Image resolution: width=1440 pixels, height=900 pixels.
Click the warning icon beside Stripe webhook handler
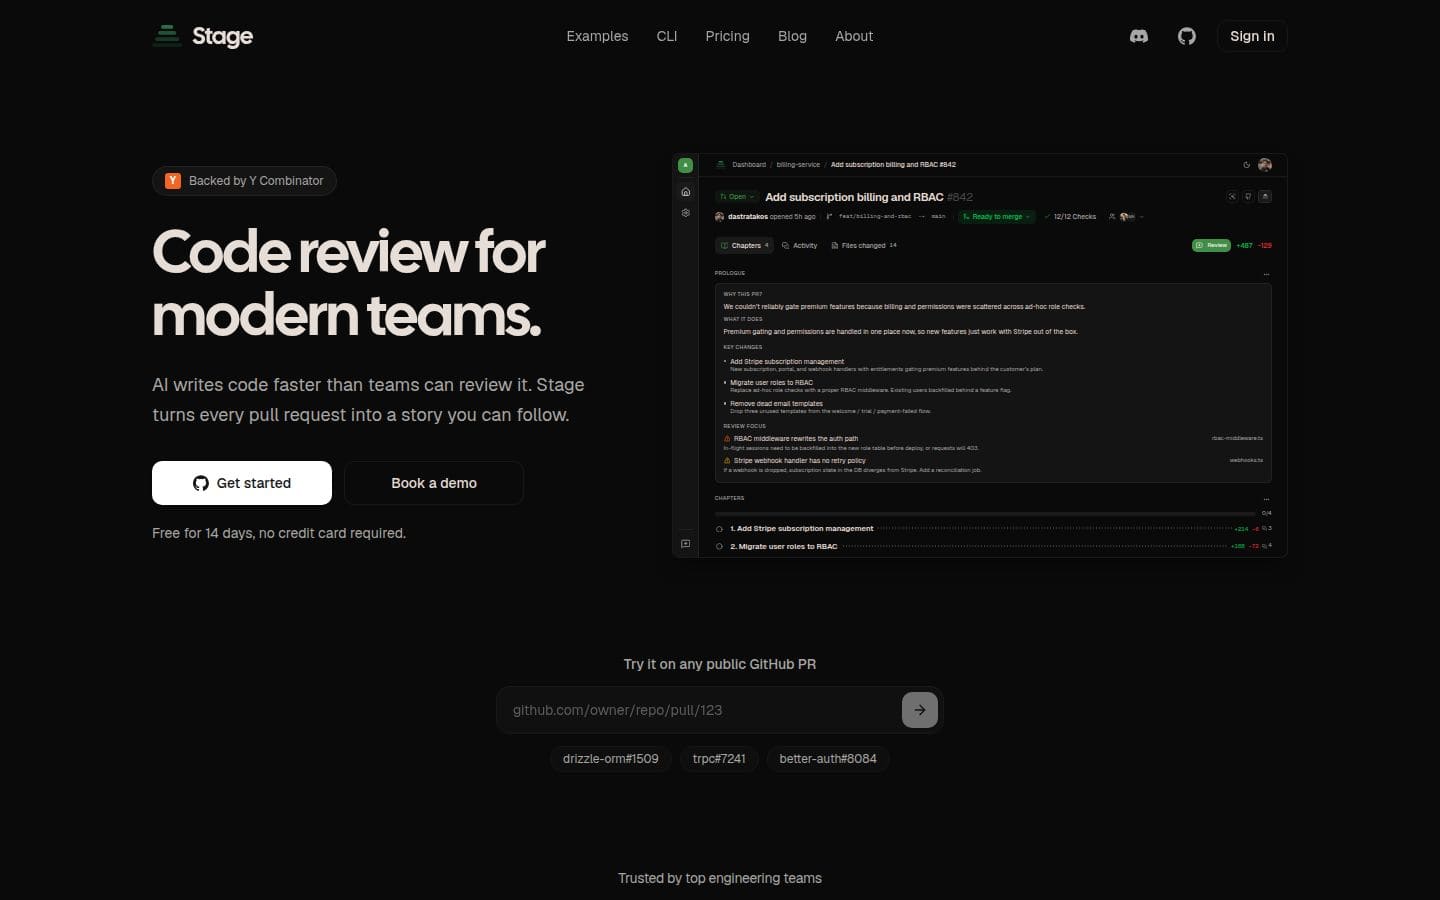click(x=727, y=461)
